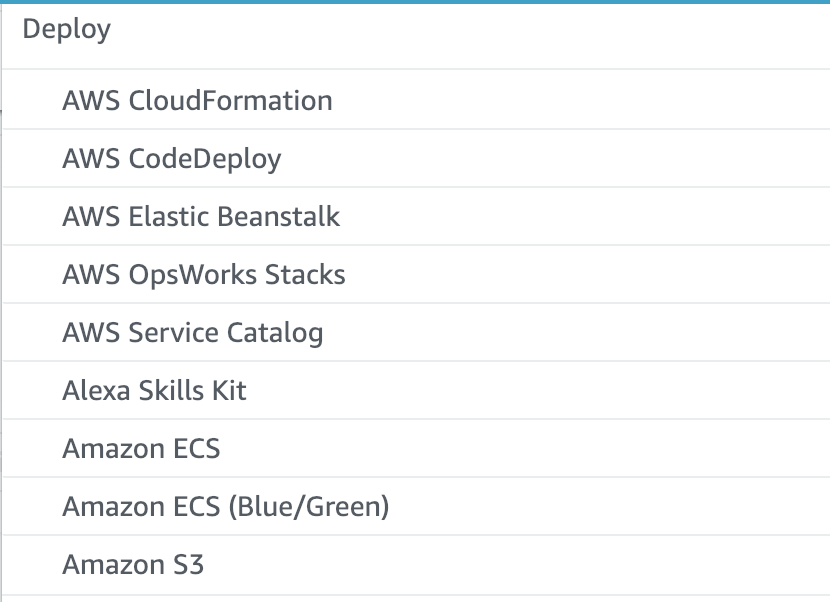Select AWS OpsWorks Stacks provider
The height and width of the screenshot is (602, 830).
click(x=204, y=274)
